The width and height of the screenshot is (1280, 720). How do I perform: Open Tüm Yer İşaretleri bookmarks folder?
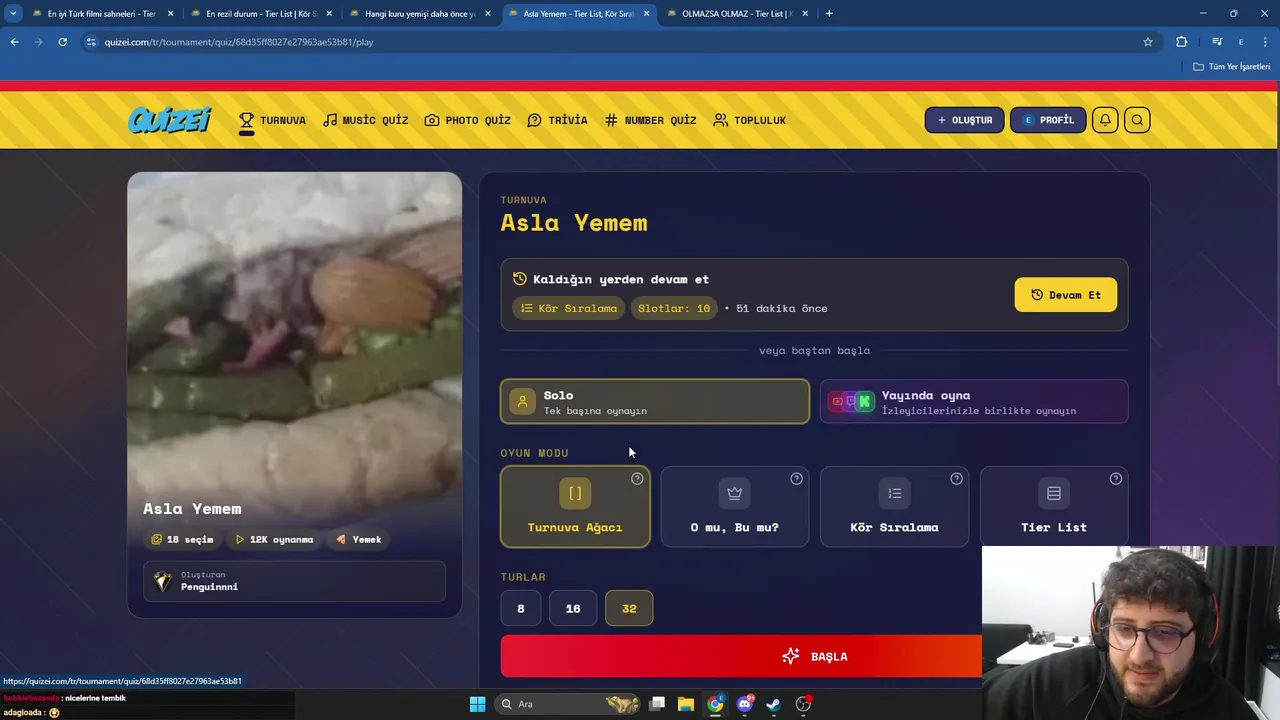[x=1232, y=67]
